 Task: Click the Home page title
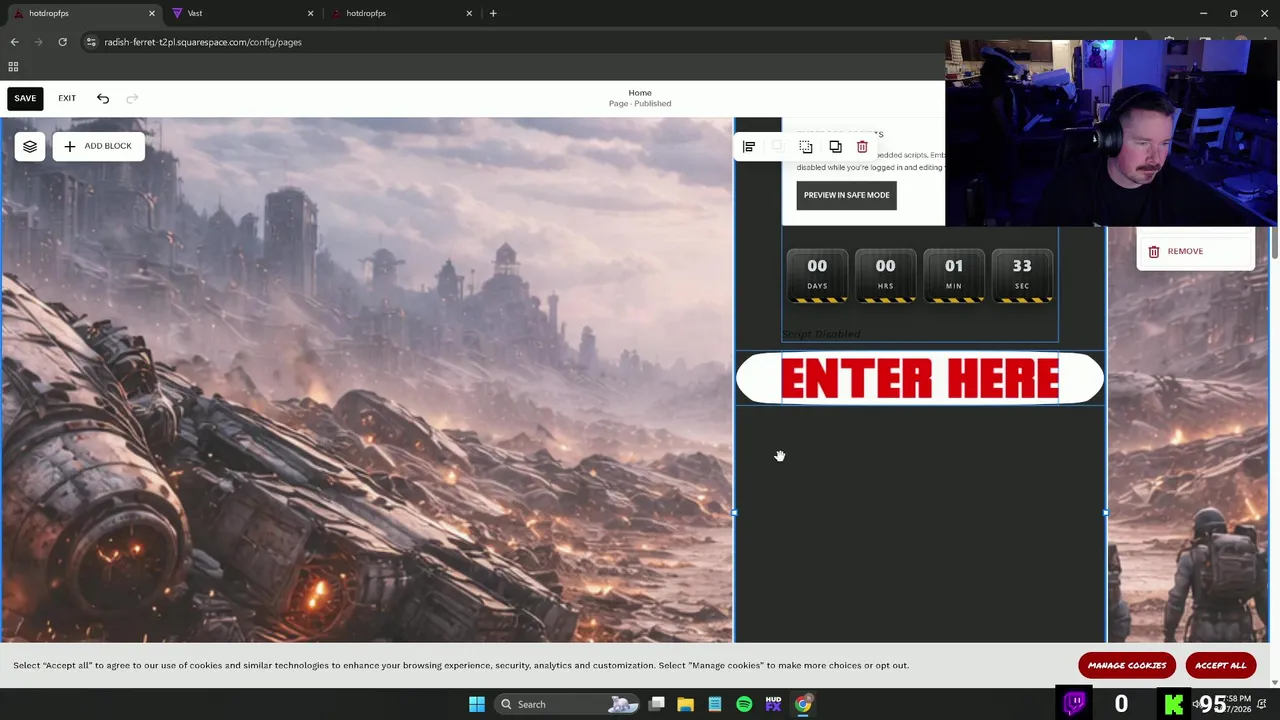(x=640, y=93)
